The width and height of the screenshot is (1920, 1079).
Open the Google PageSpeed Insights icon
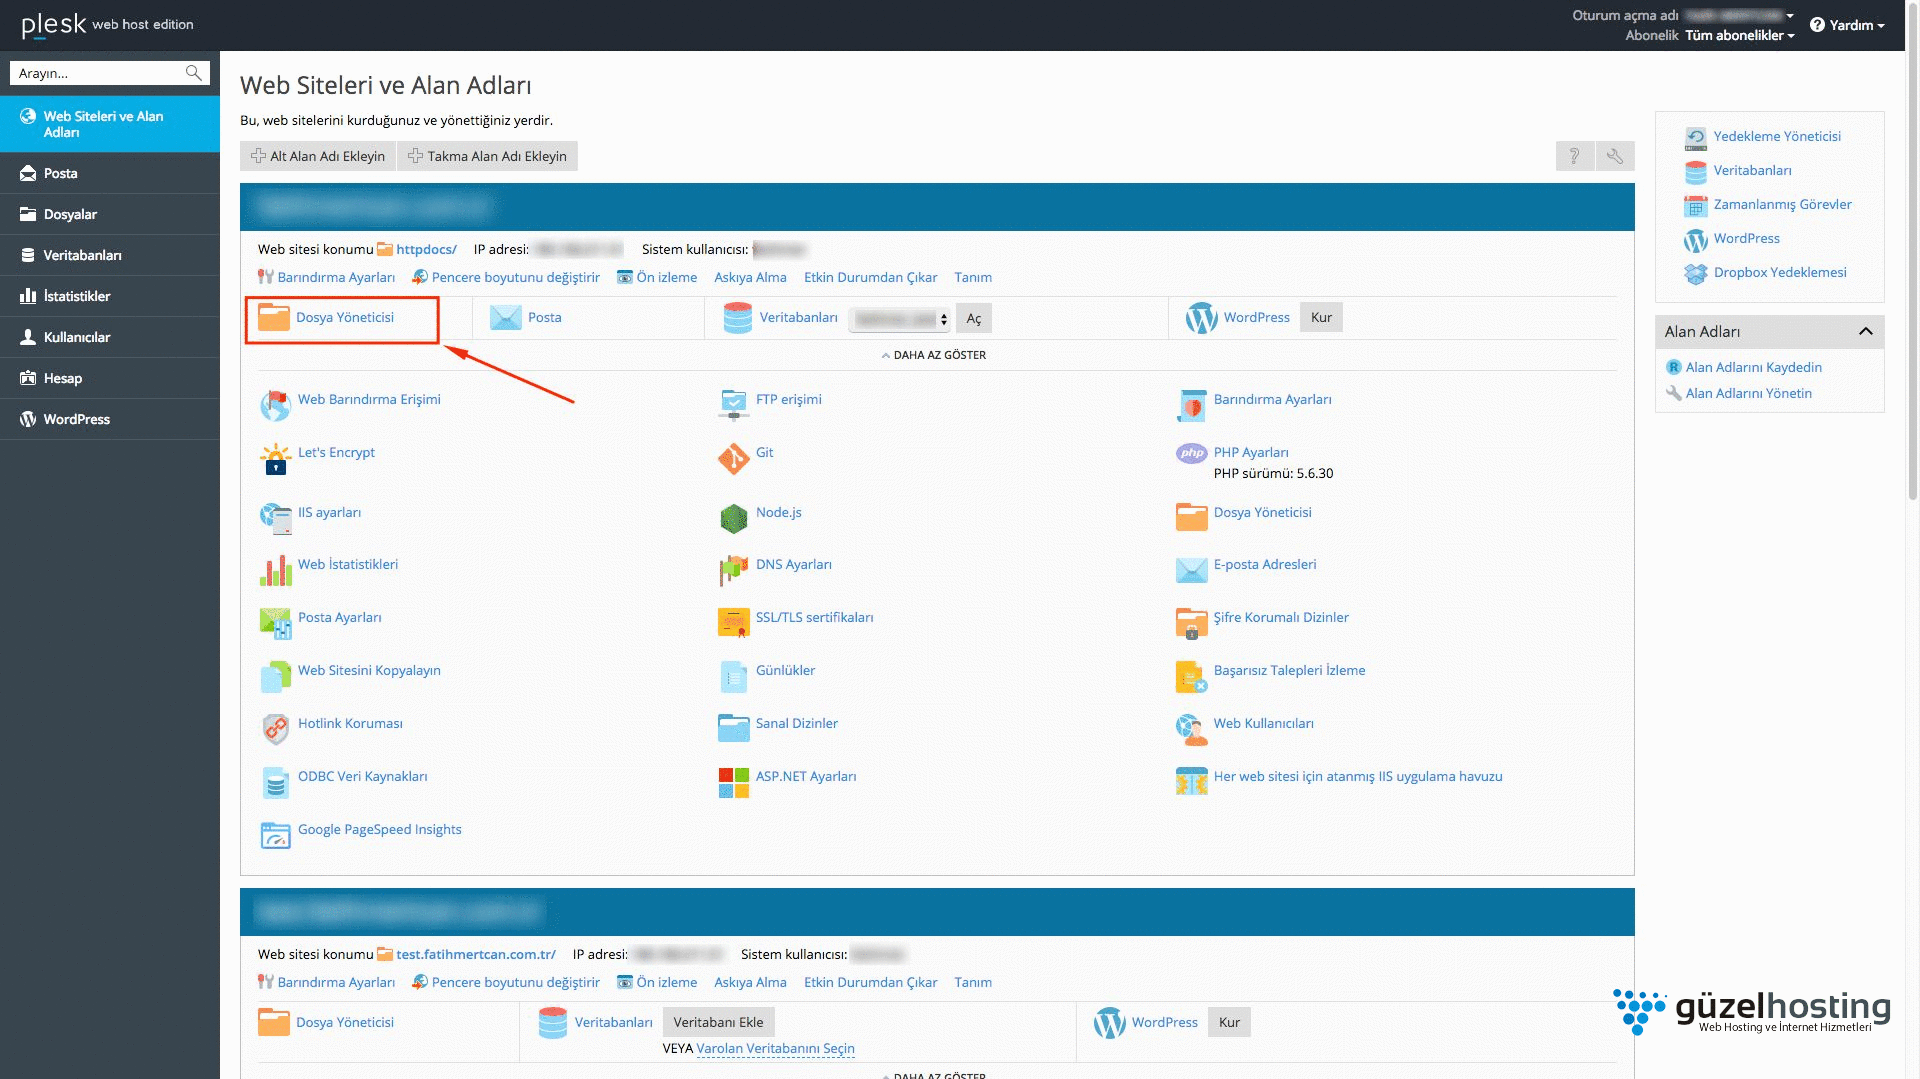tap(275, 835)
